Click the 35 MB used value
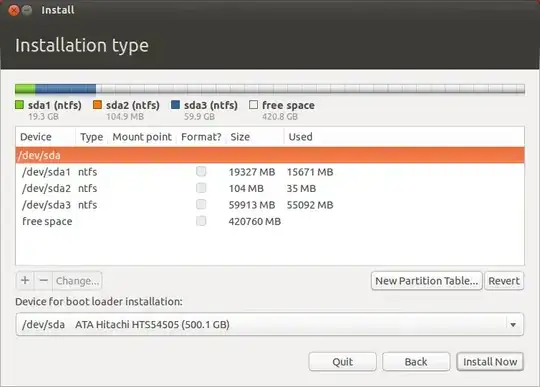The height and width of the screenshot is (387, 540). pos(301,188)
